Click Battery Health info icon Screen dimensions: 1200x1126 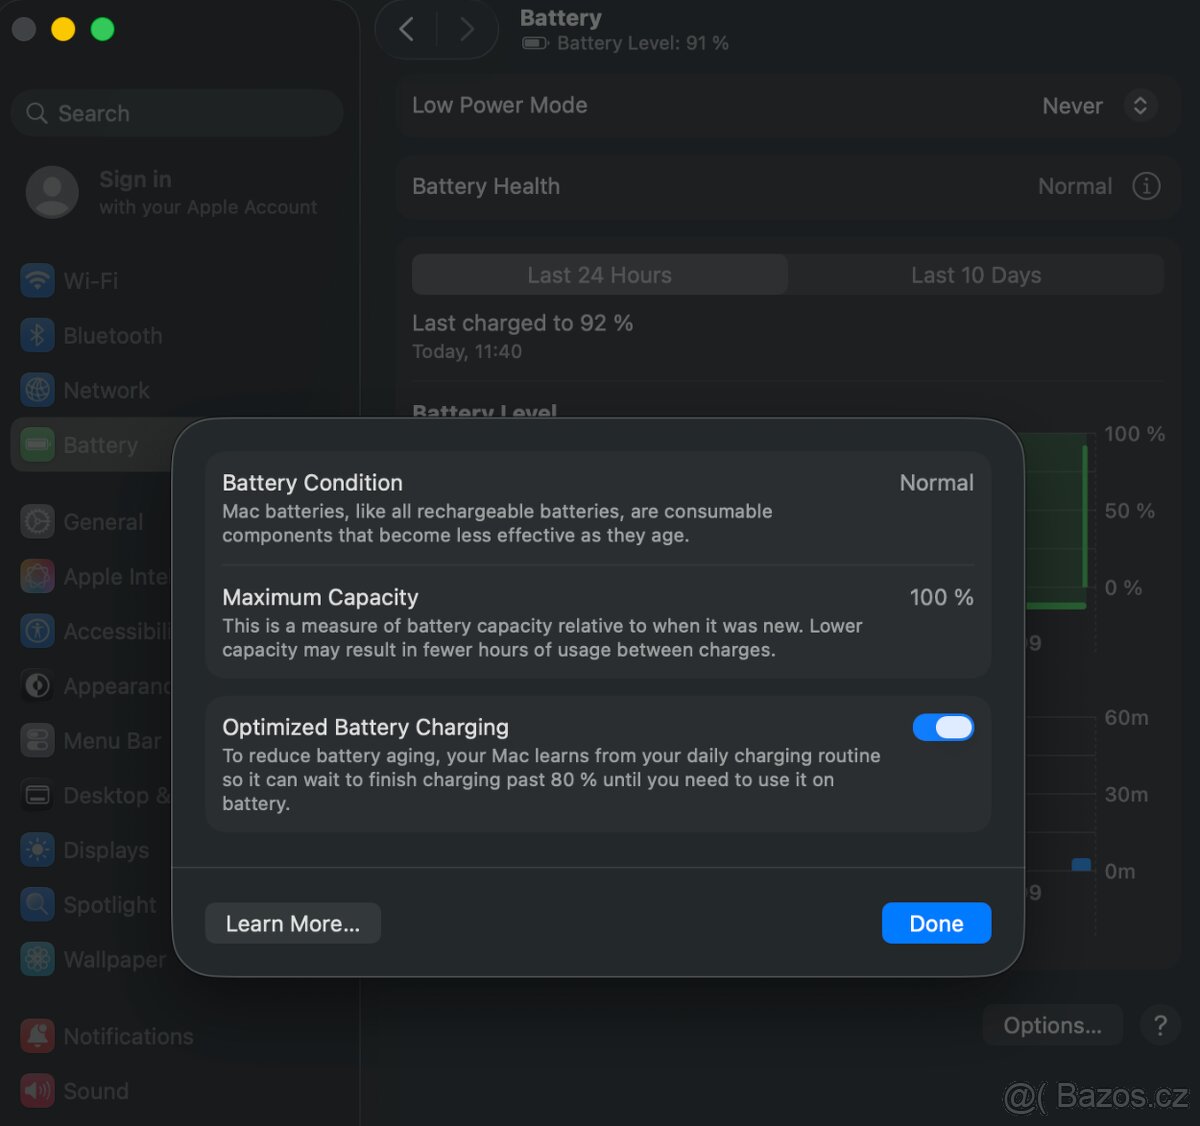click(x=1146, y=186)
